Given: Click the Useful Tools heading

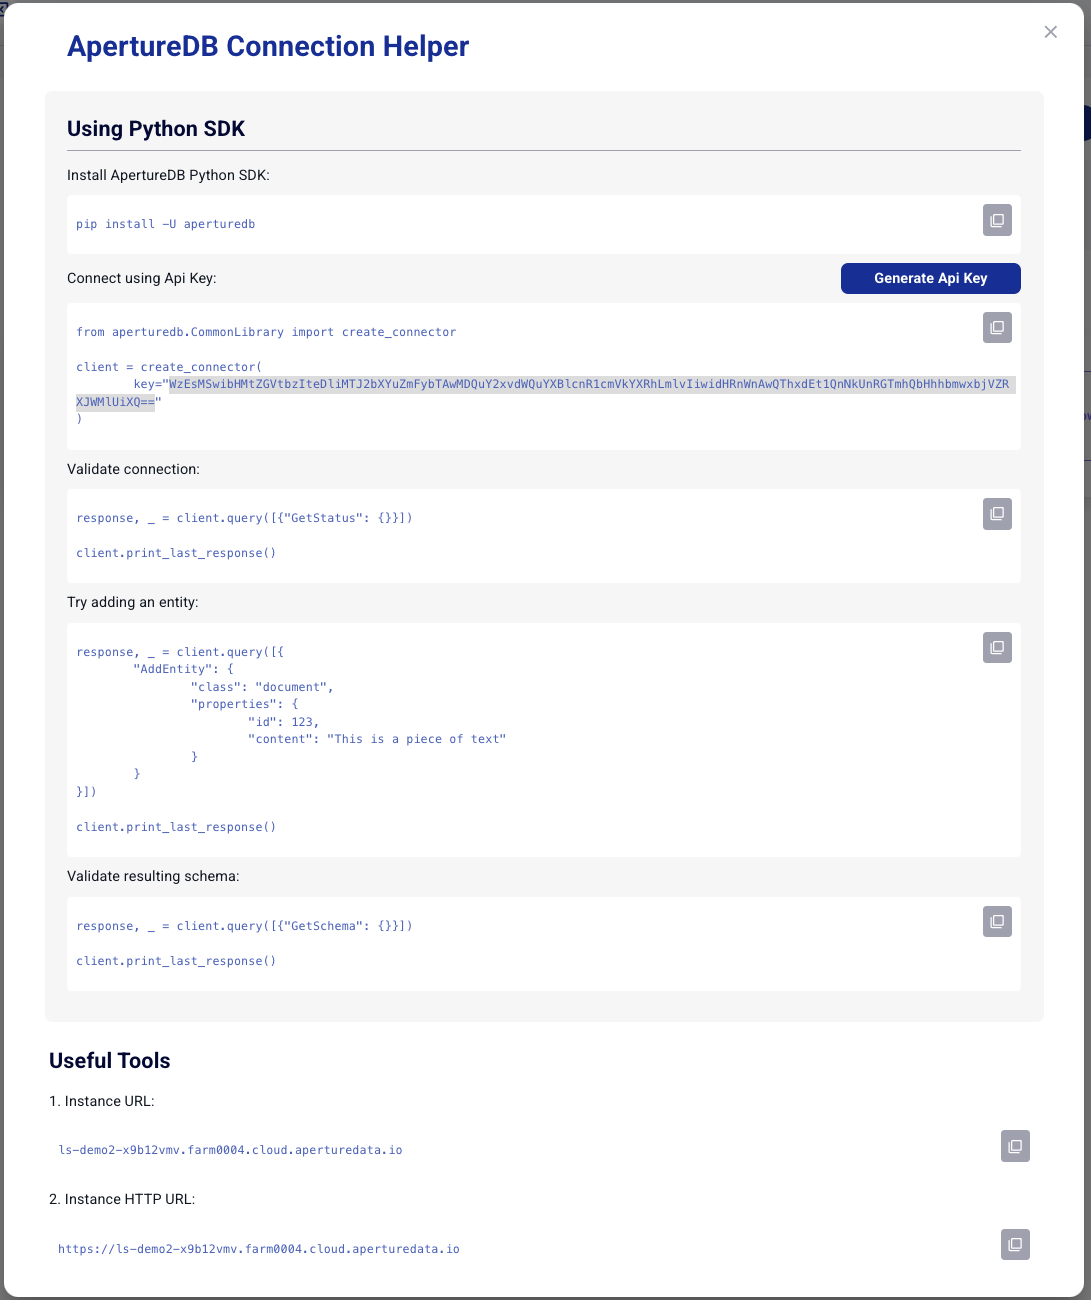Looking at the screenshot, I should tap(110, 1061).
